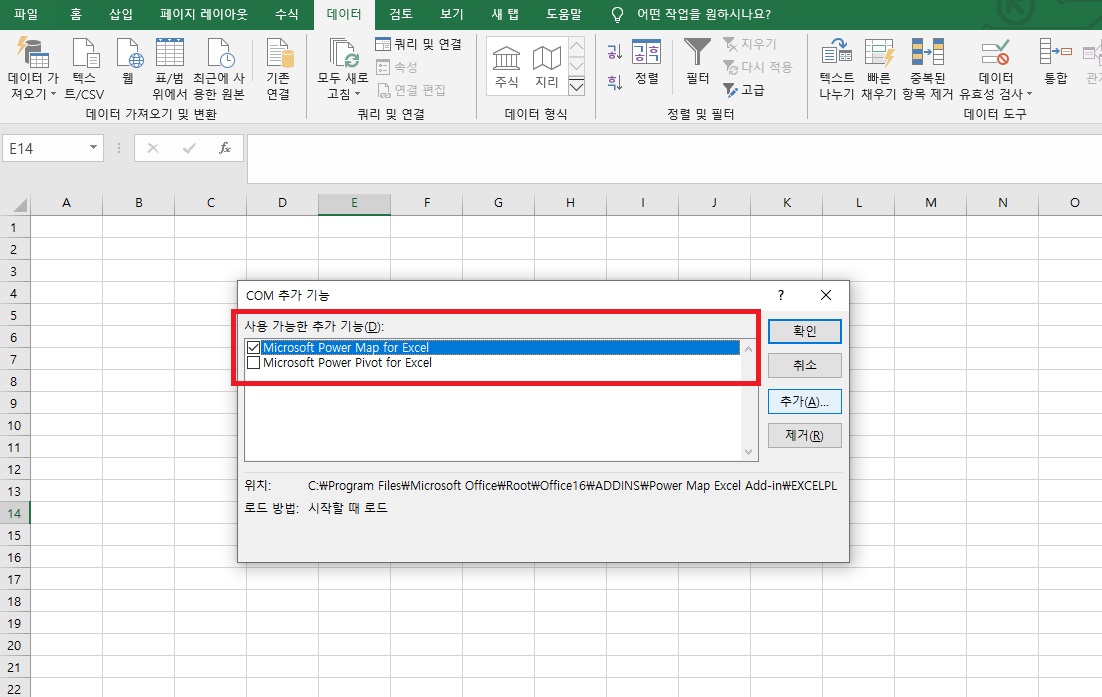The width and height of the screenshot is (1102, 697).
Task: Select row 20 header
Action: pyautogui.click(x=14, y=645)
